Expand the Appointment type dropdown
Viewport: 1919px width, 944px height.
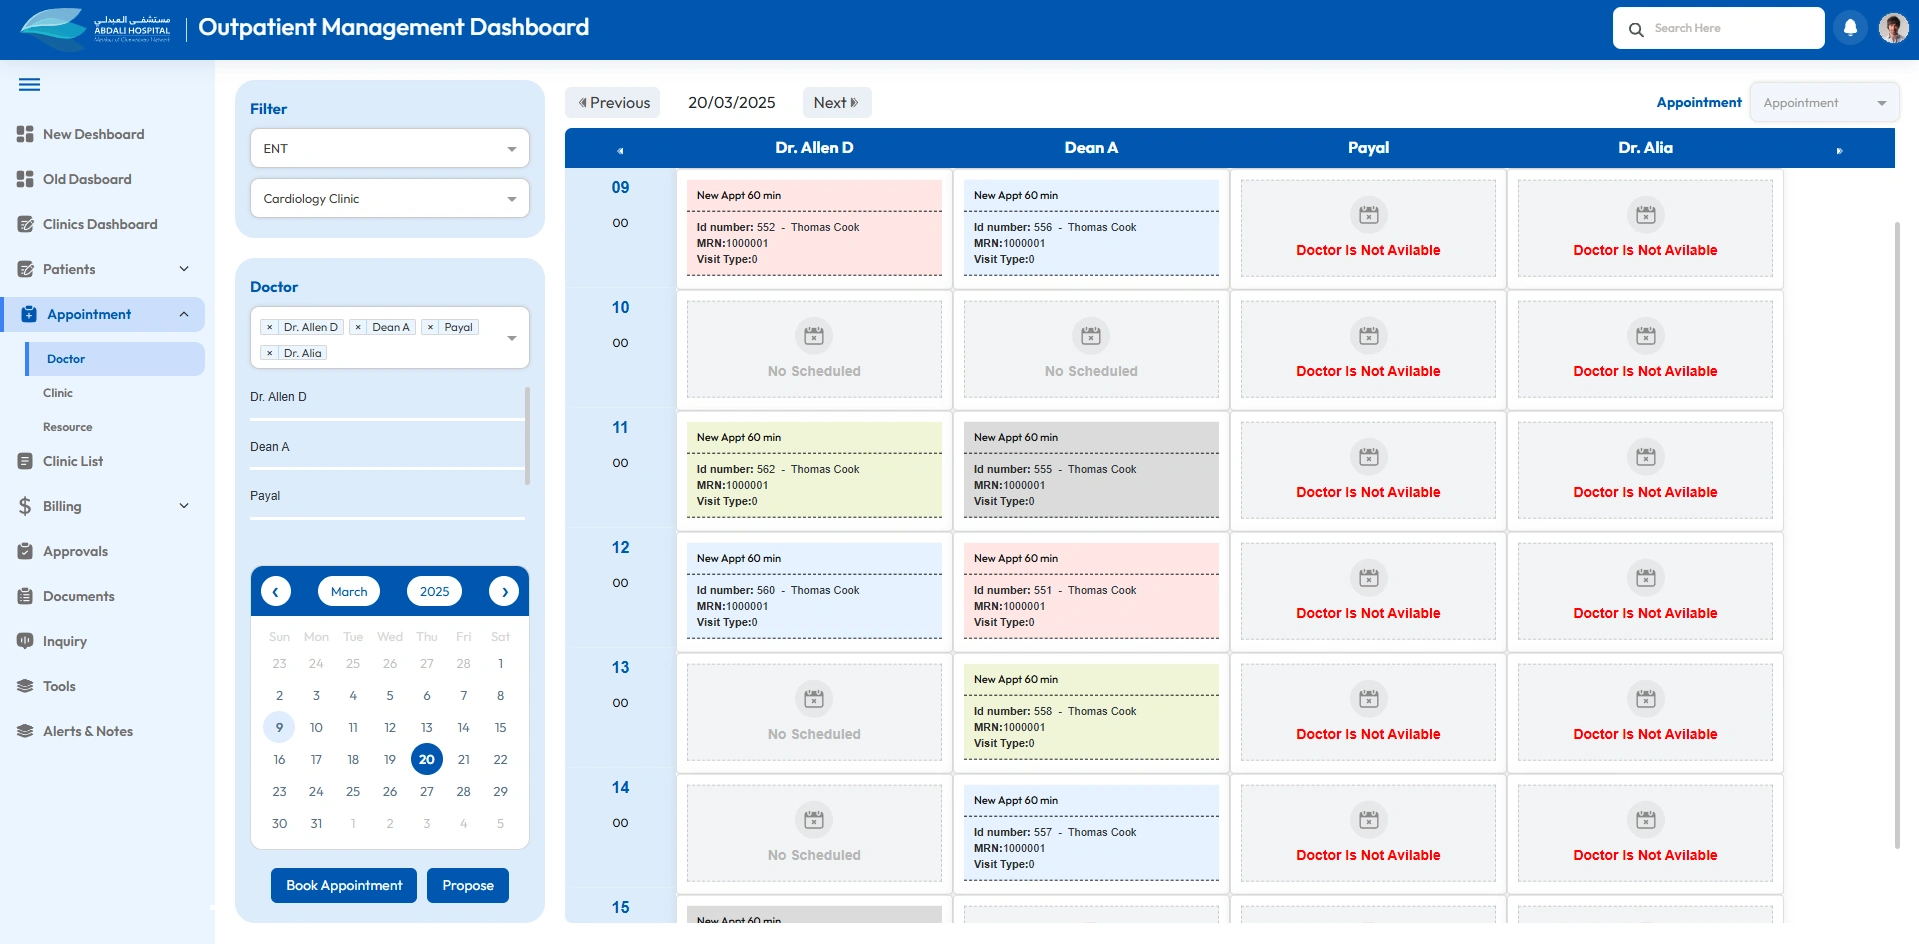click(x=1823, y=103)
